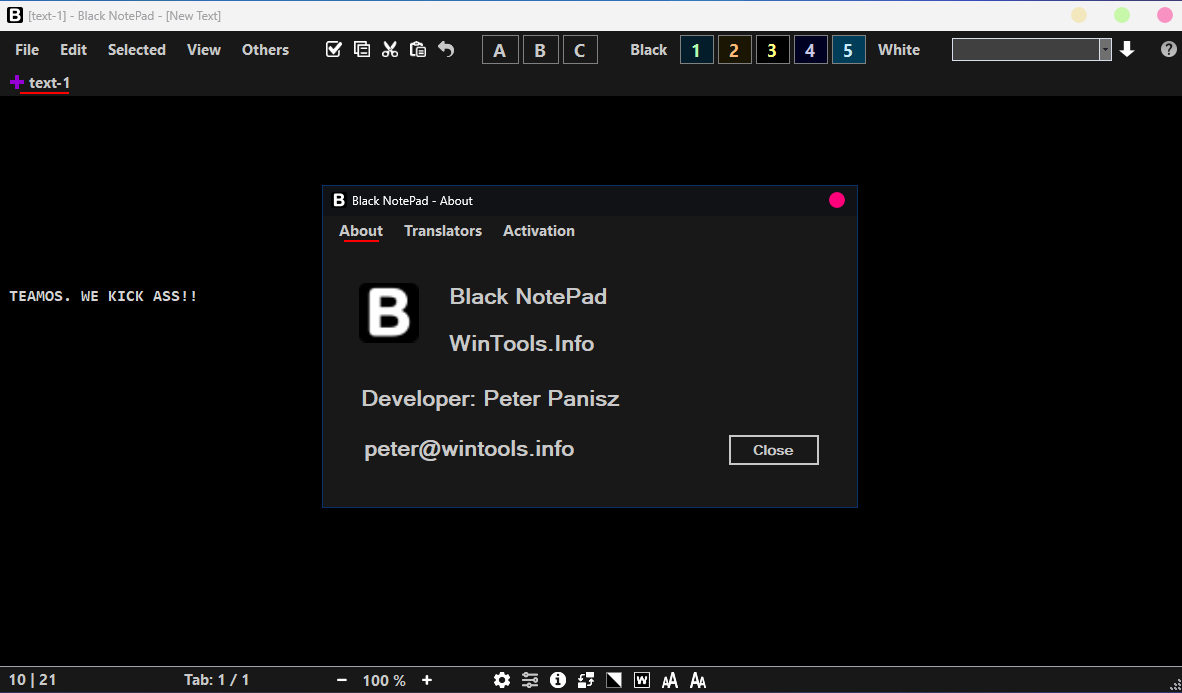This screenshot has height=693, width=1182.
Task: Click the uppercase AA icon
Action: click(669, 681)
